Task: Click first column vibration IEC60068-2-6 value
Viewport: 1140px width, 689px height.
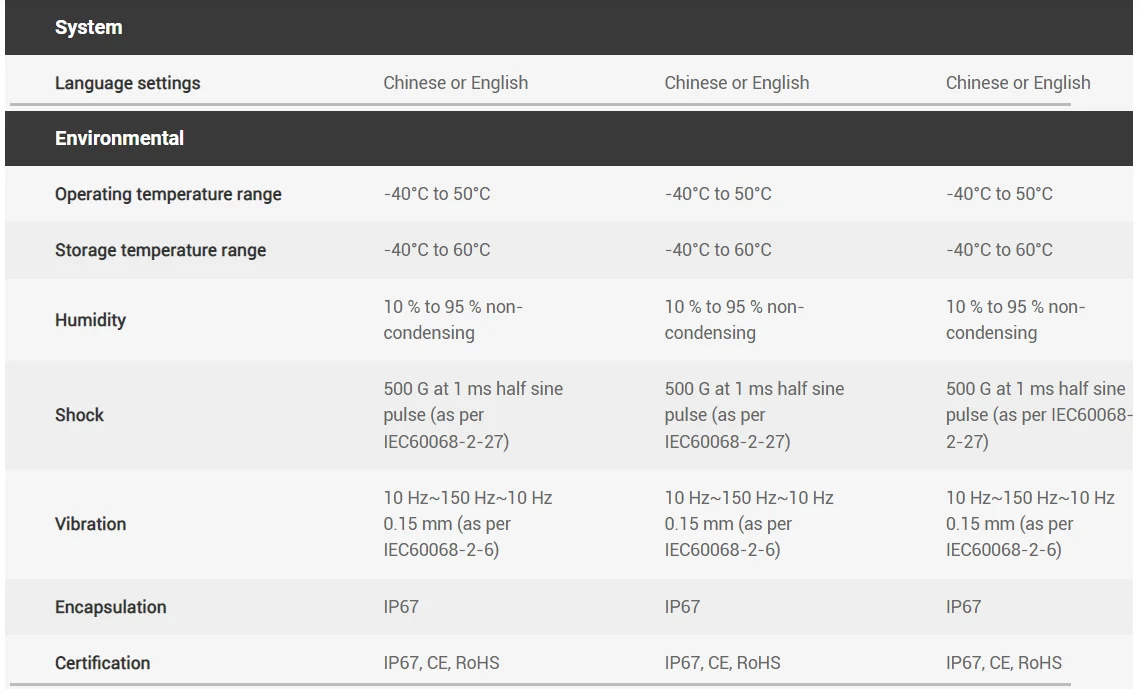Action: 467,524
